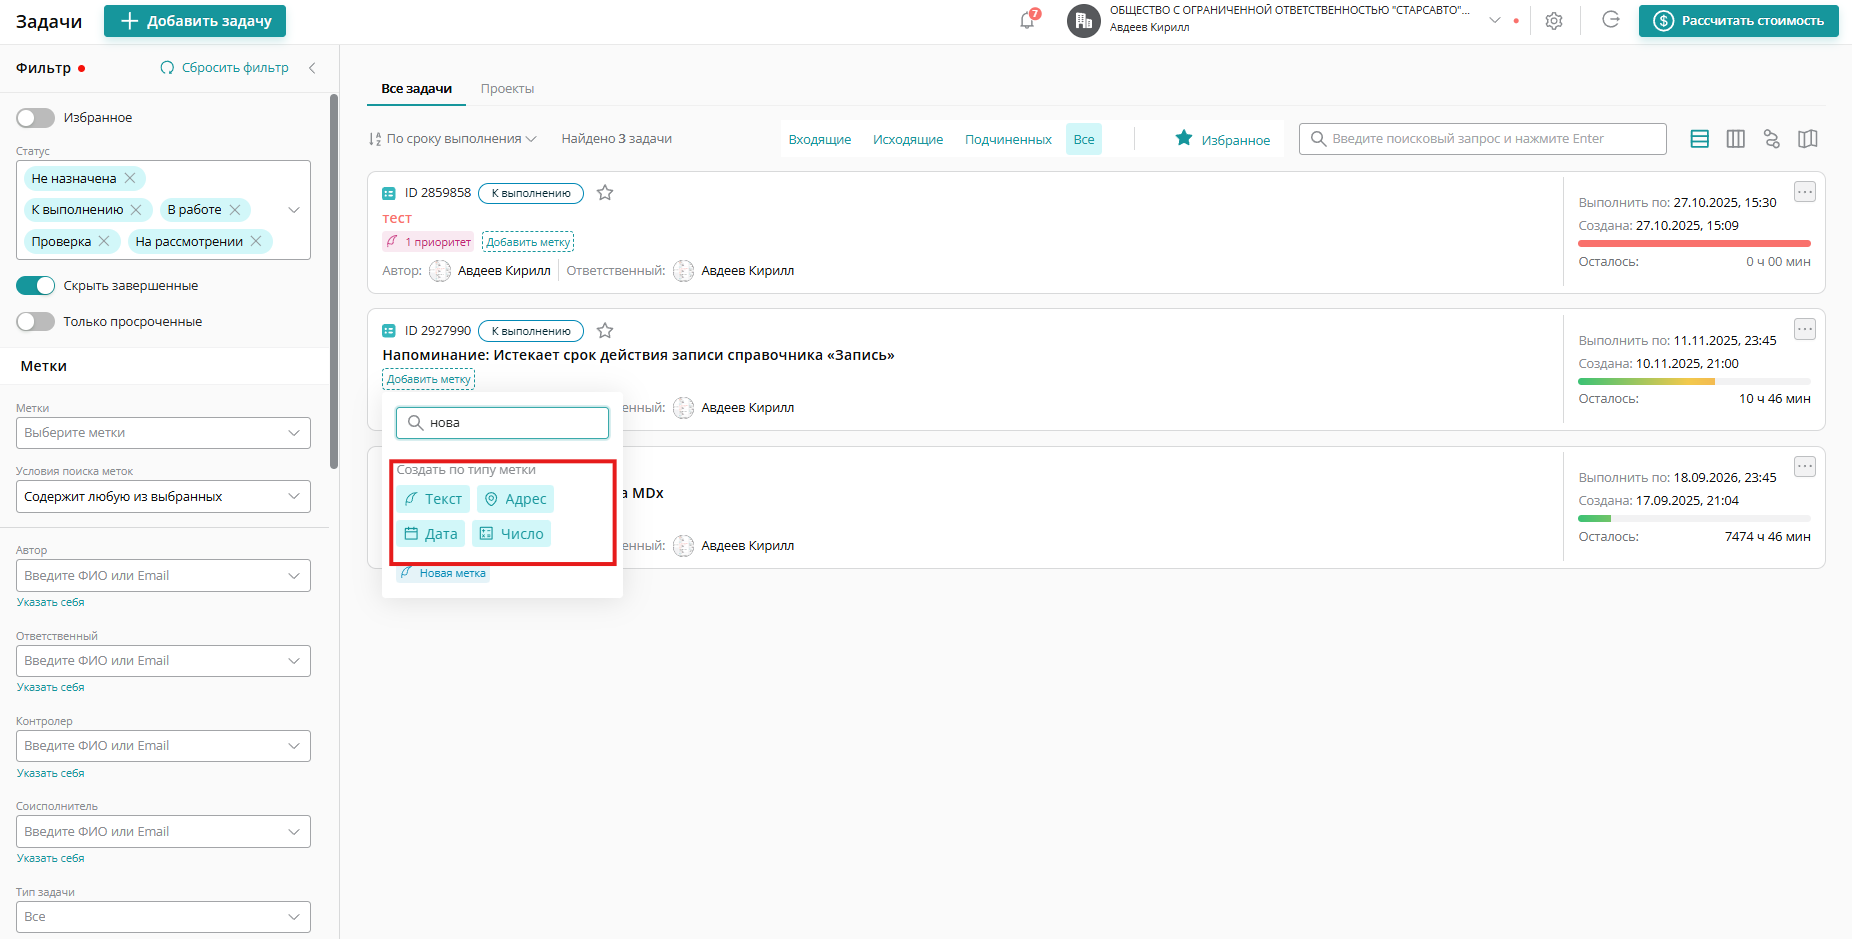Viewport: 1852px width, 939px height.
Task: Click 'Сбросить фильтр' link
Action: tap(225, 68)
